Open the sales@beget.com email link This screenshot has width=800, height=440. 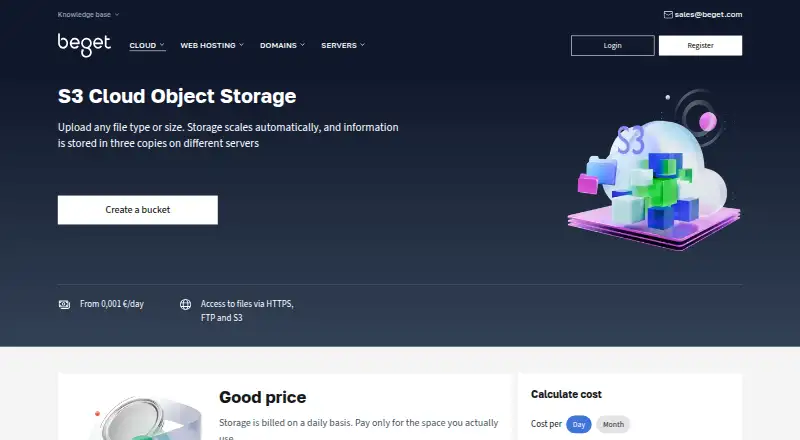click(708, 15)
